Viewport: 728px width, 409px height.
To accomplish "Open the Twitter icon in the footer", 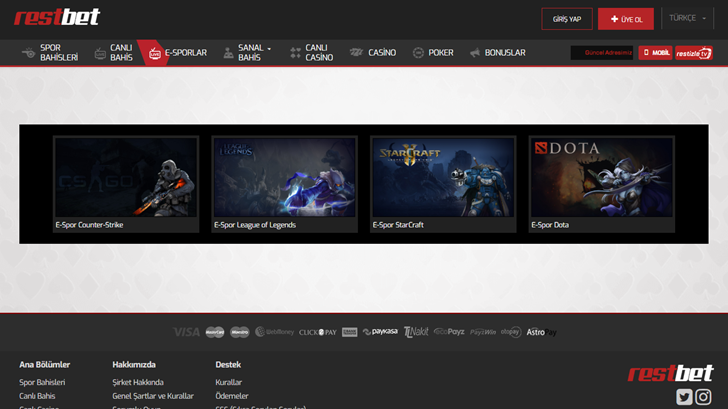I will [x=684, y=397].
